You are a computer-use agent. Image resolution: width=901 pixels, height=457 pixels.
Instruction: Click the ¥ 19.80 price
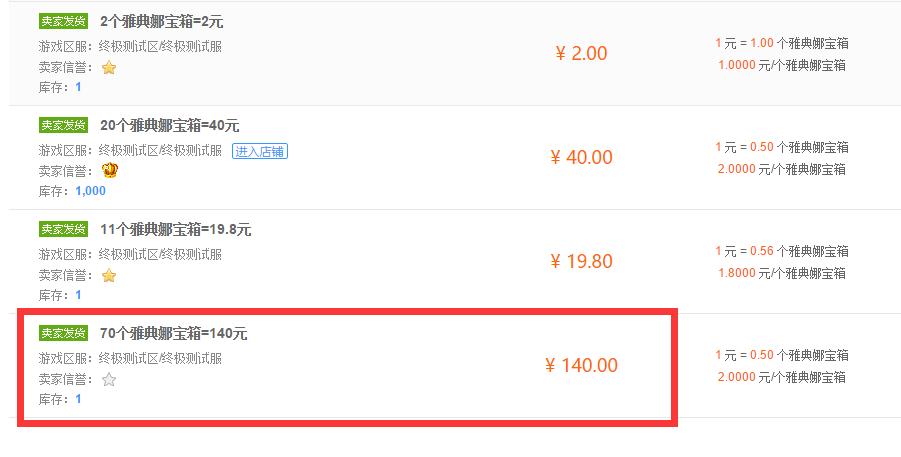click(x=581, y=262)
